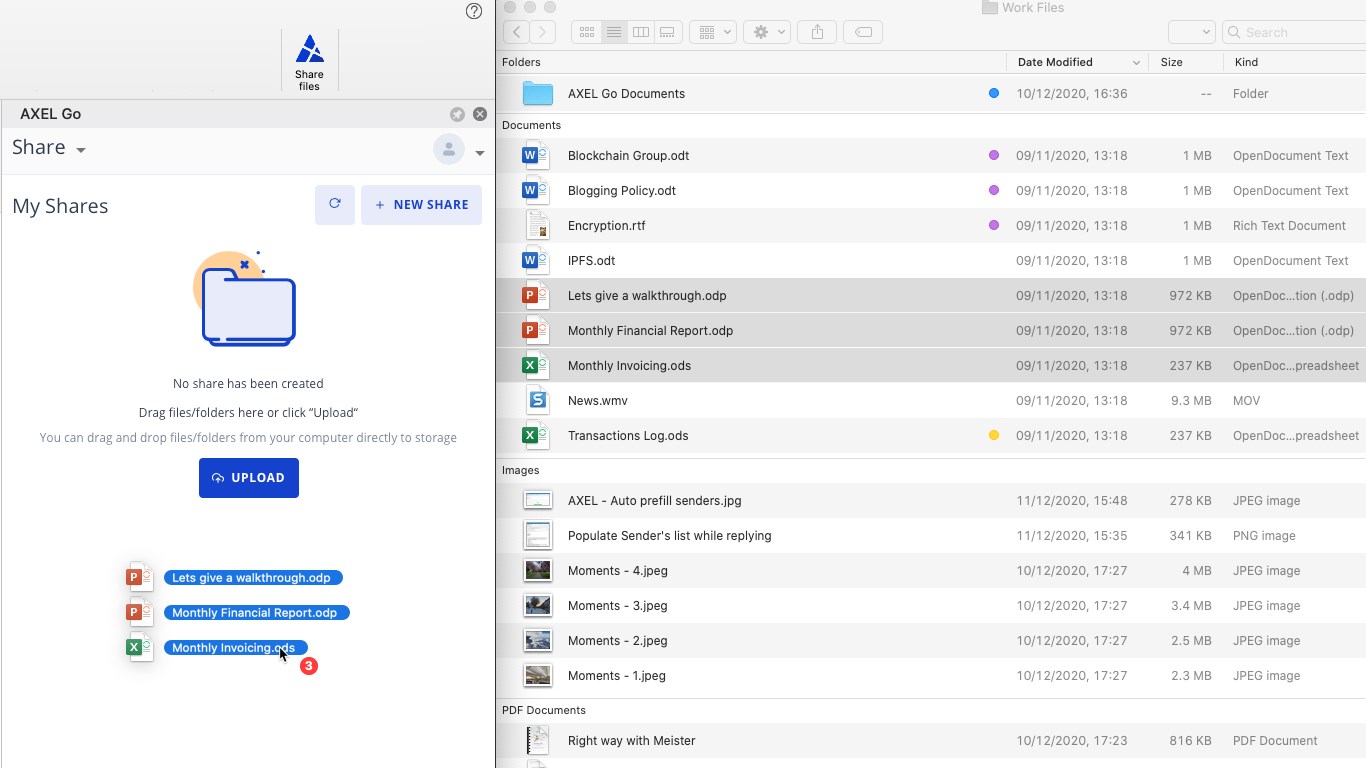
Task: Refresh the My Shares list
Action: (x=335, y=204)
